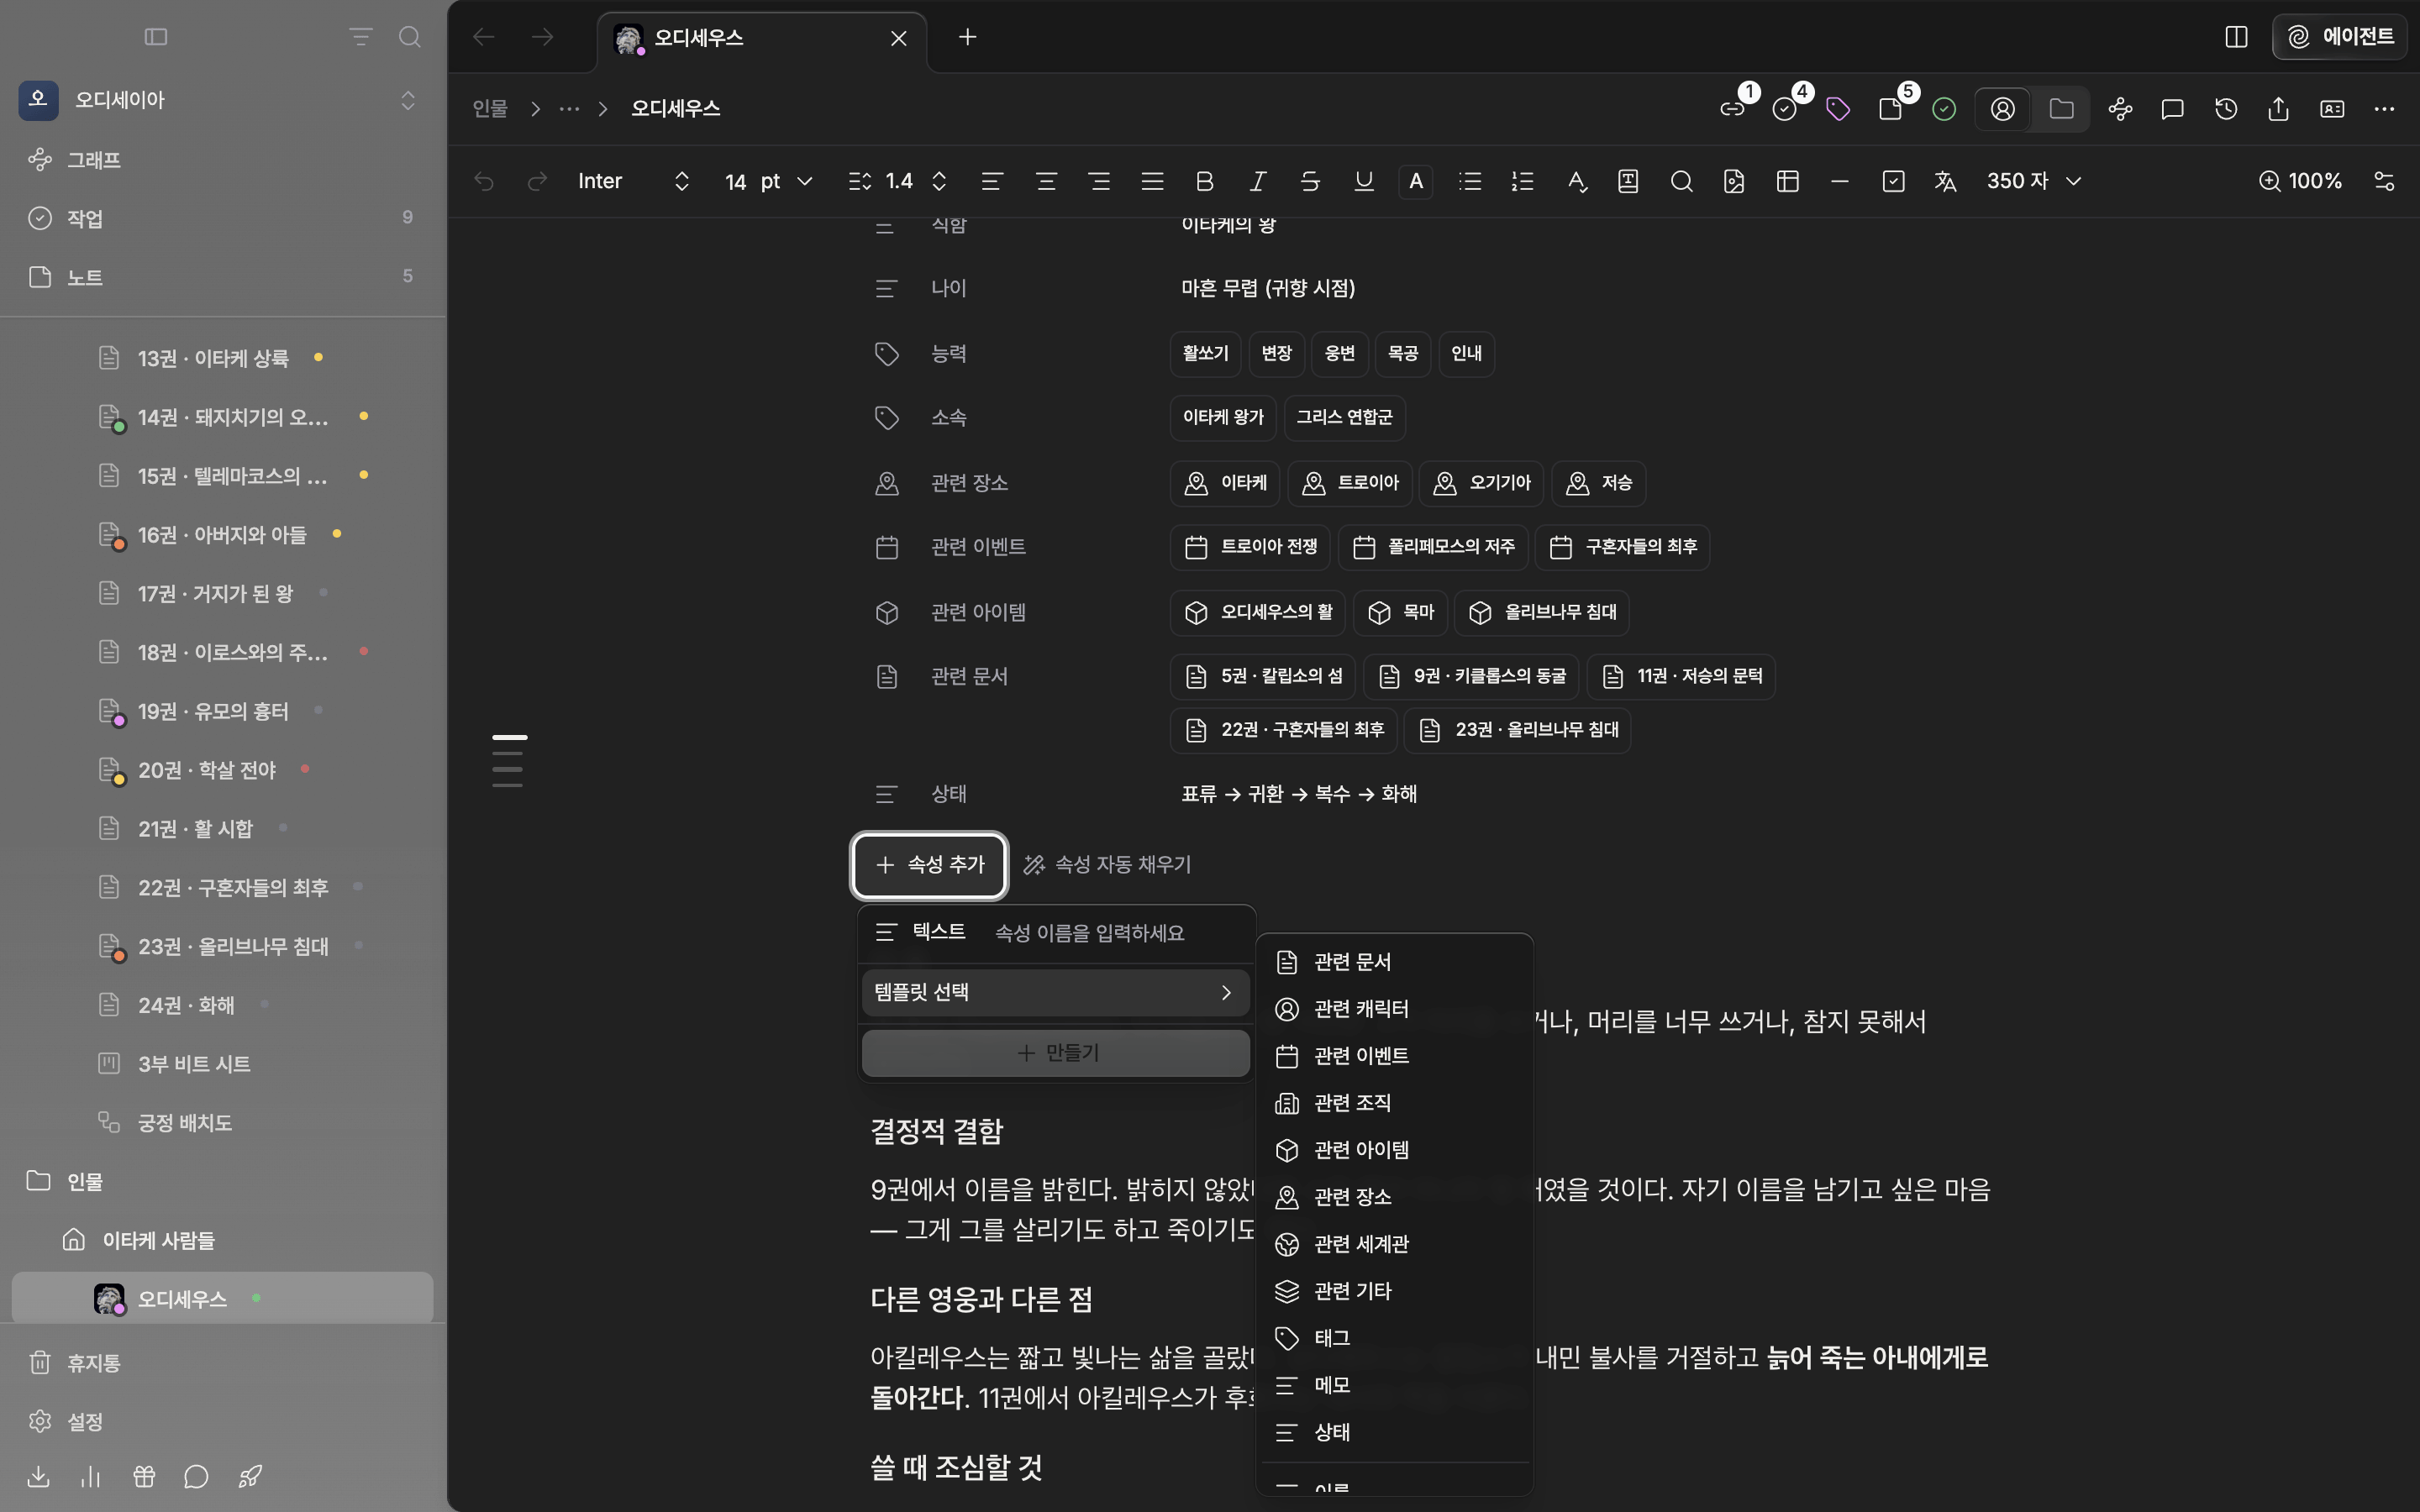Open the split view icon at top right
Screen dimensions: 2420x1512
pos(2236,37)
